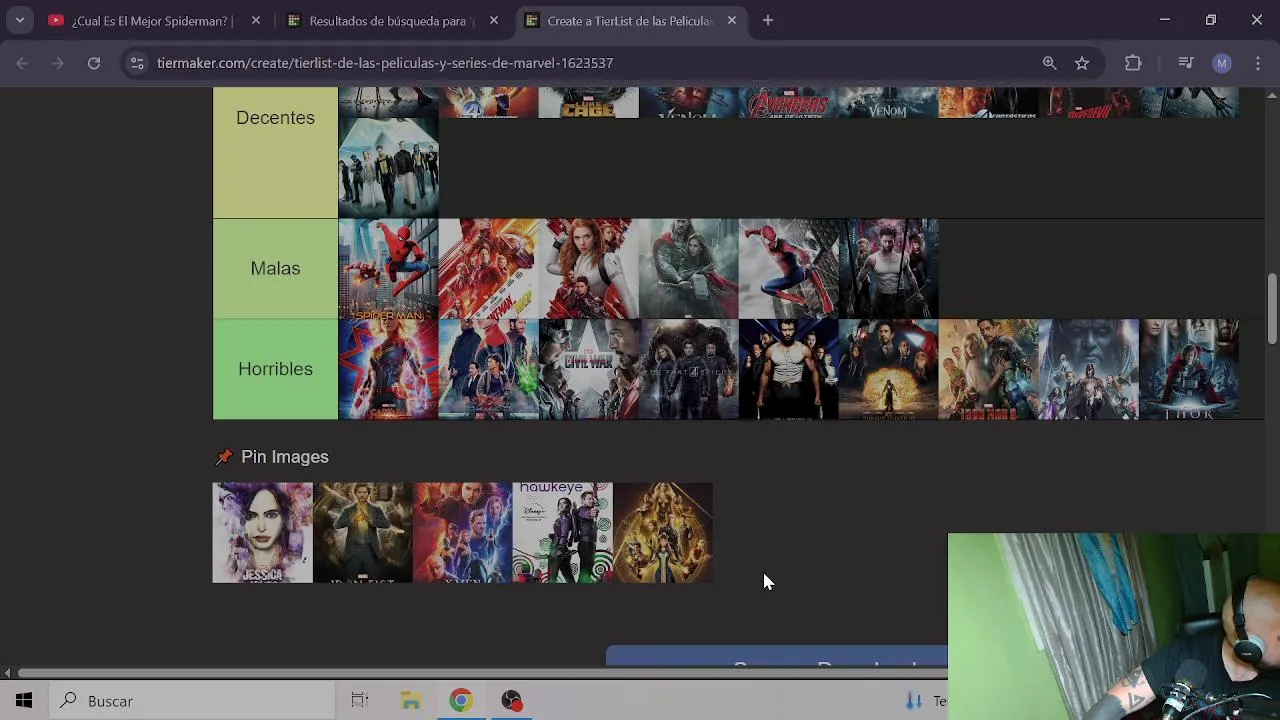1280x720 pixels.
Task: Click the horizontal page scrollbar
Action: coord(483,672)
